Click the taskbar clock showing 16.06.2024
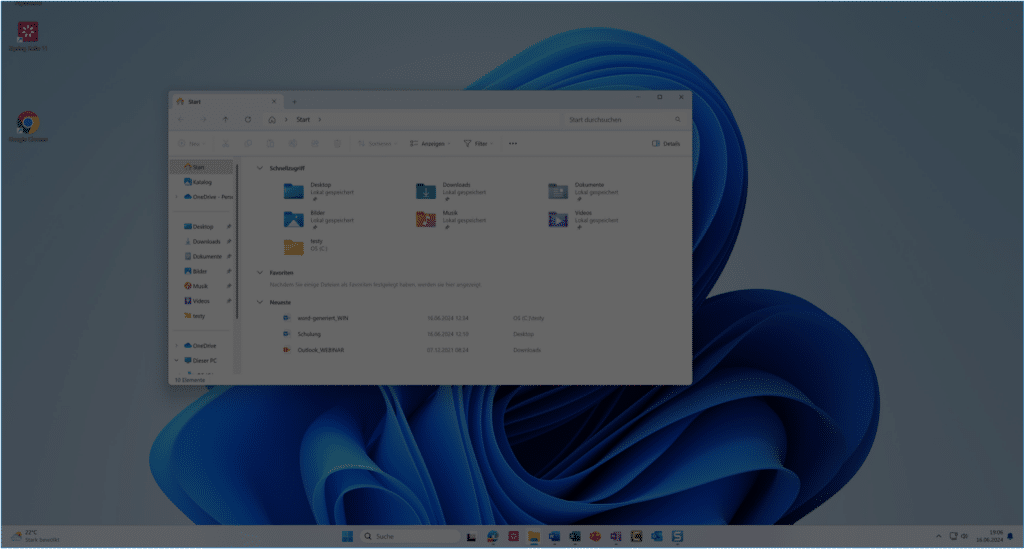The height and width of the screenshot is (556, 1024). [x=990, y=536]
